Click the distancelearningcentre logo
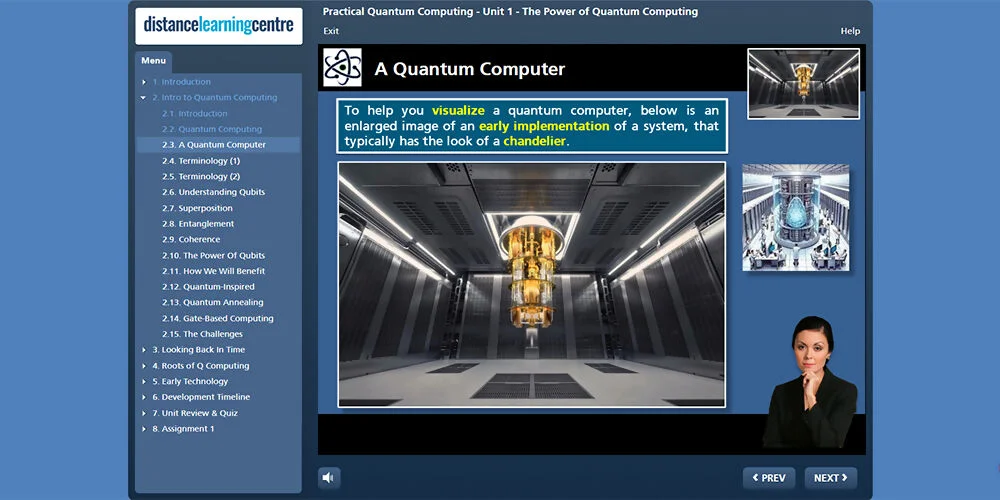Screen dimensions: 1000x500 click(x=219, y=25)
